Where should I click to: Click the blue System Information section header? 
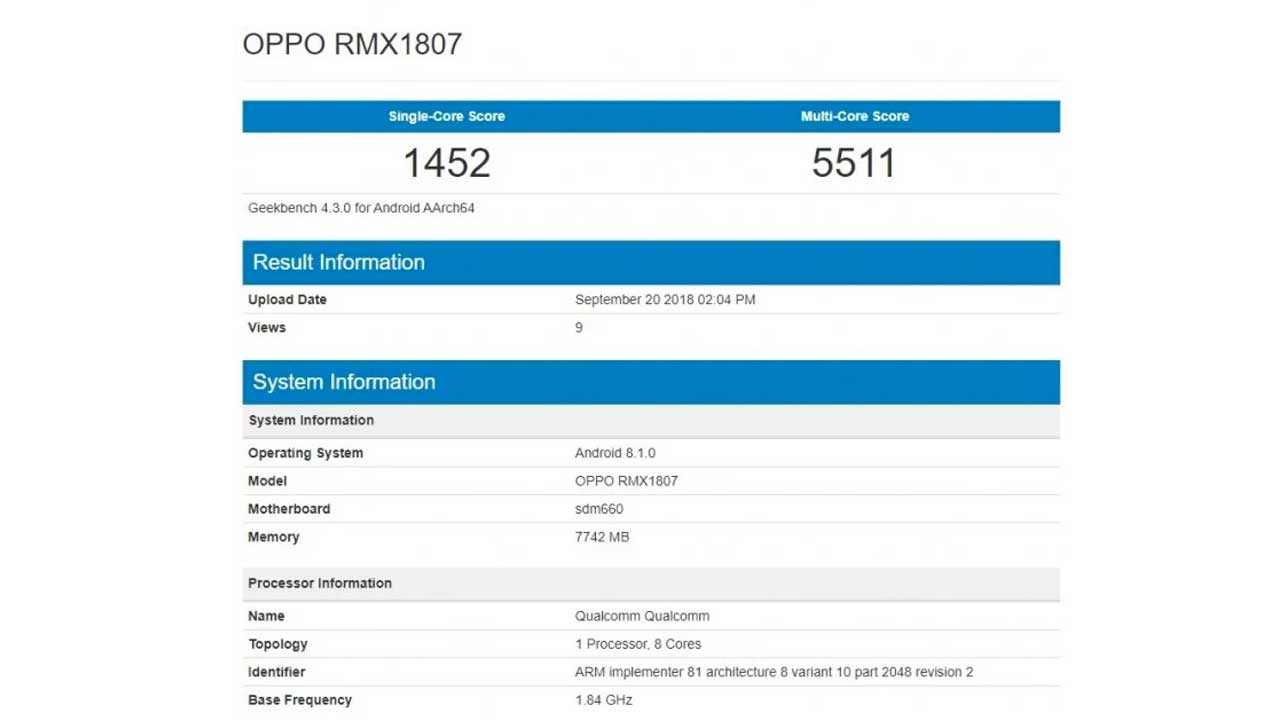(651, 382)
